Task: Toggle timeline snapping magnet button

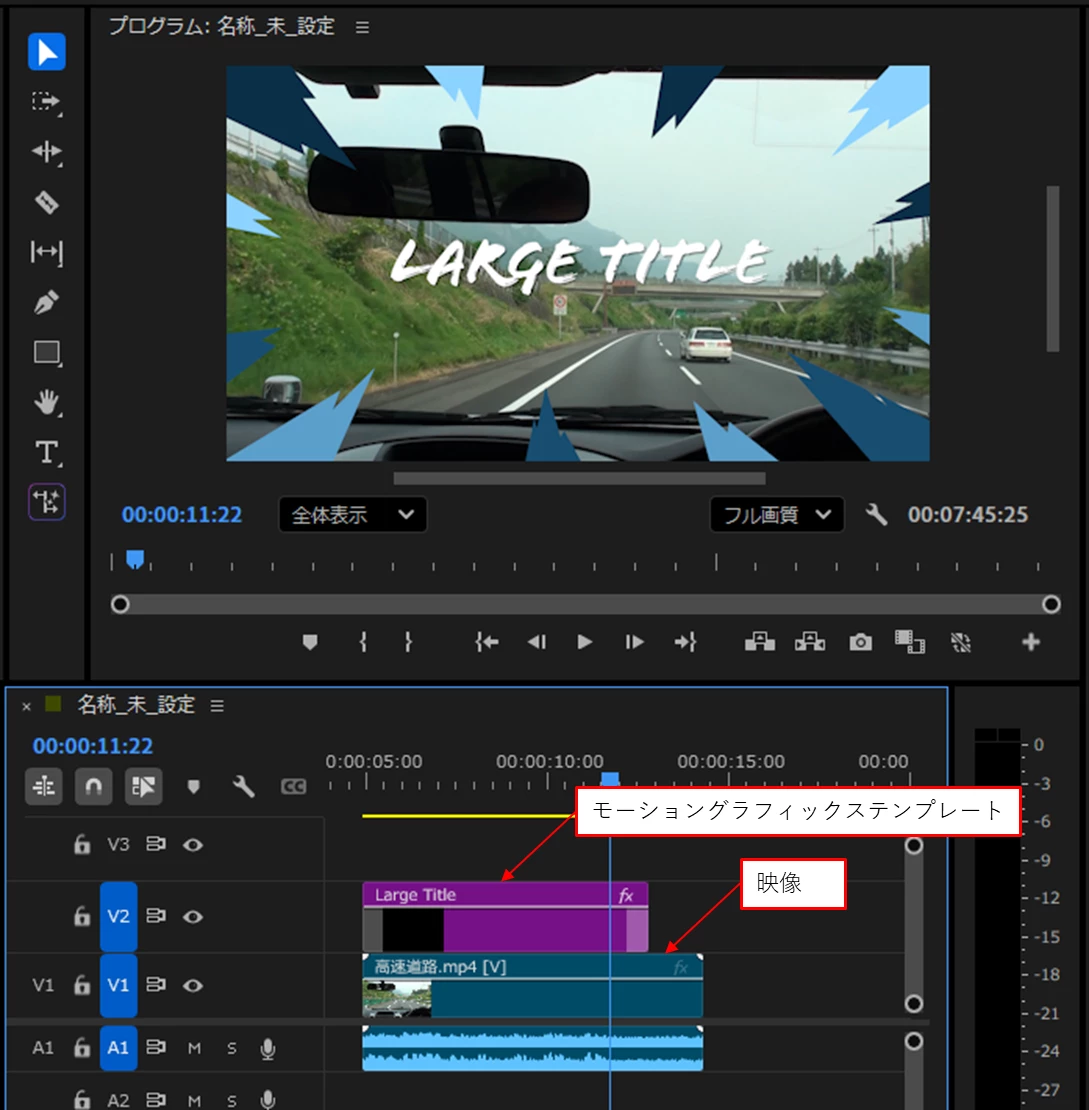Action: (93, 786)
